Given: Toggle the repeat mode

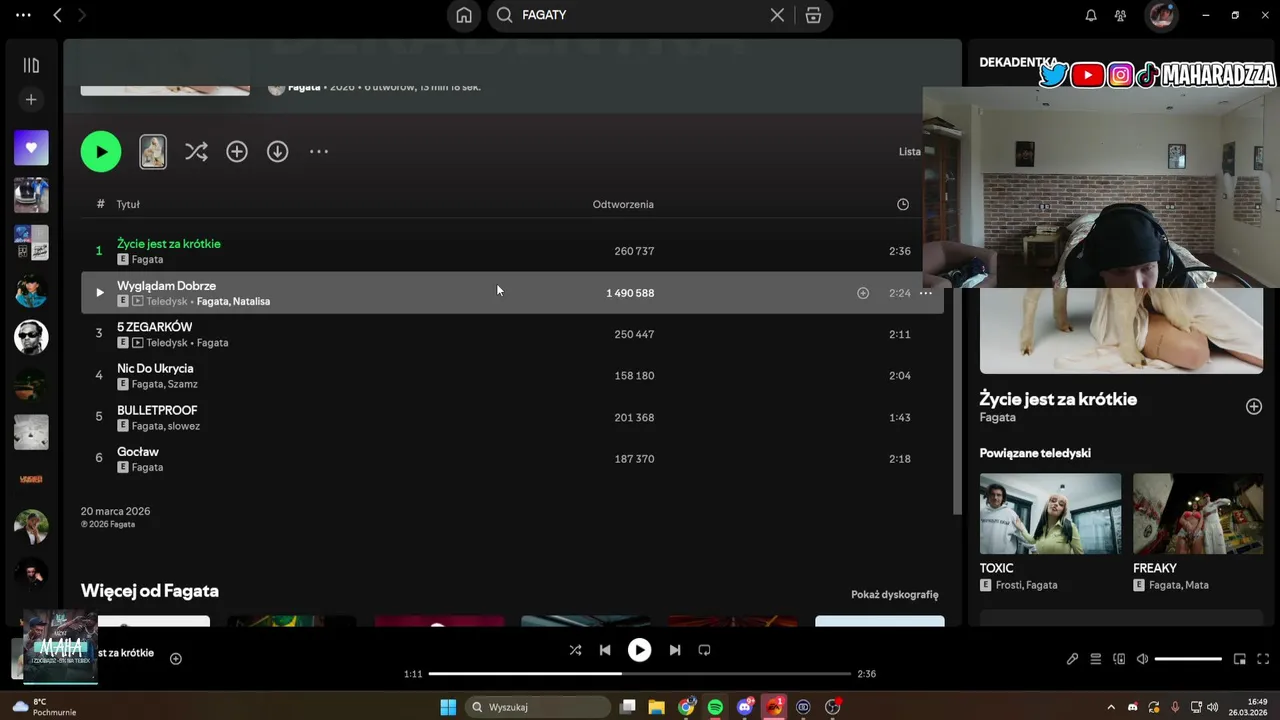Looking at the screenshot, I should tap(704, 650).
